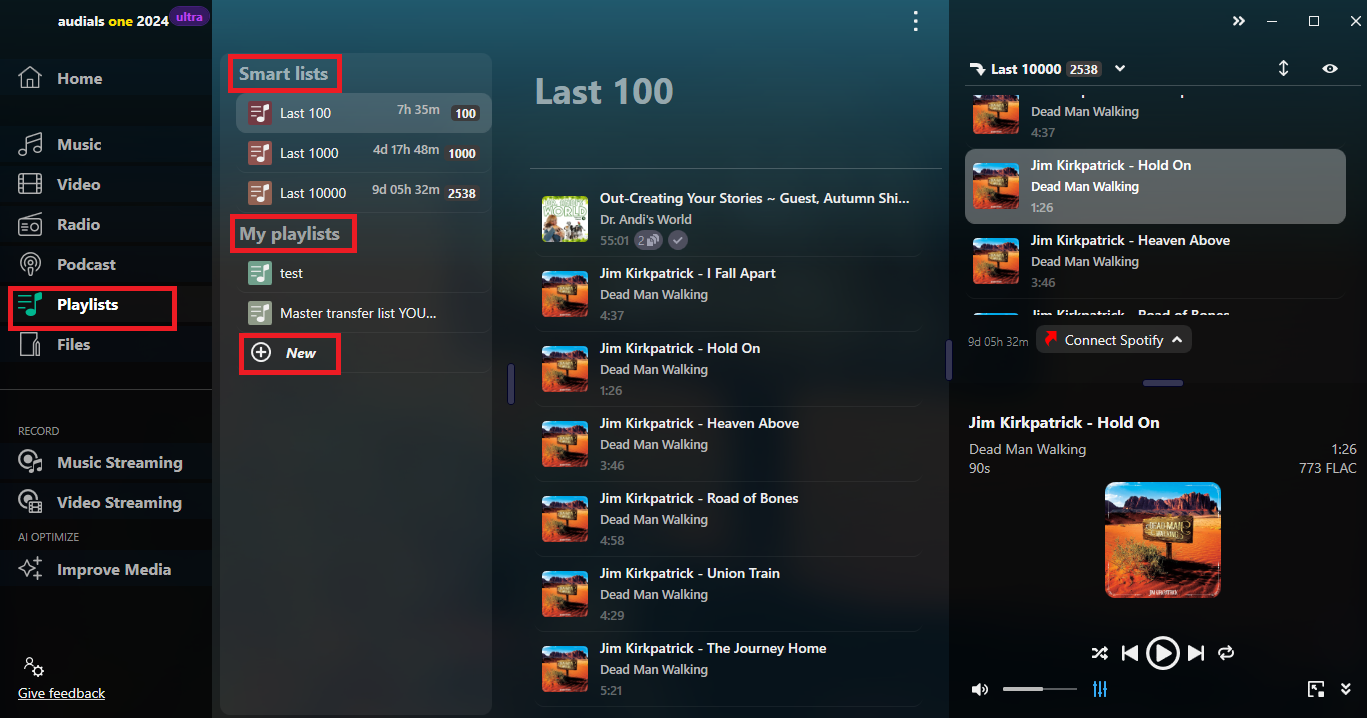Select the Last 100 smart list
This screenshot has height=718, width=1367.
[364, 113]
